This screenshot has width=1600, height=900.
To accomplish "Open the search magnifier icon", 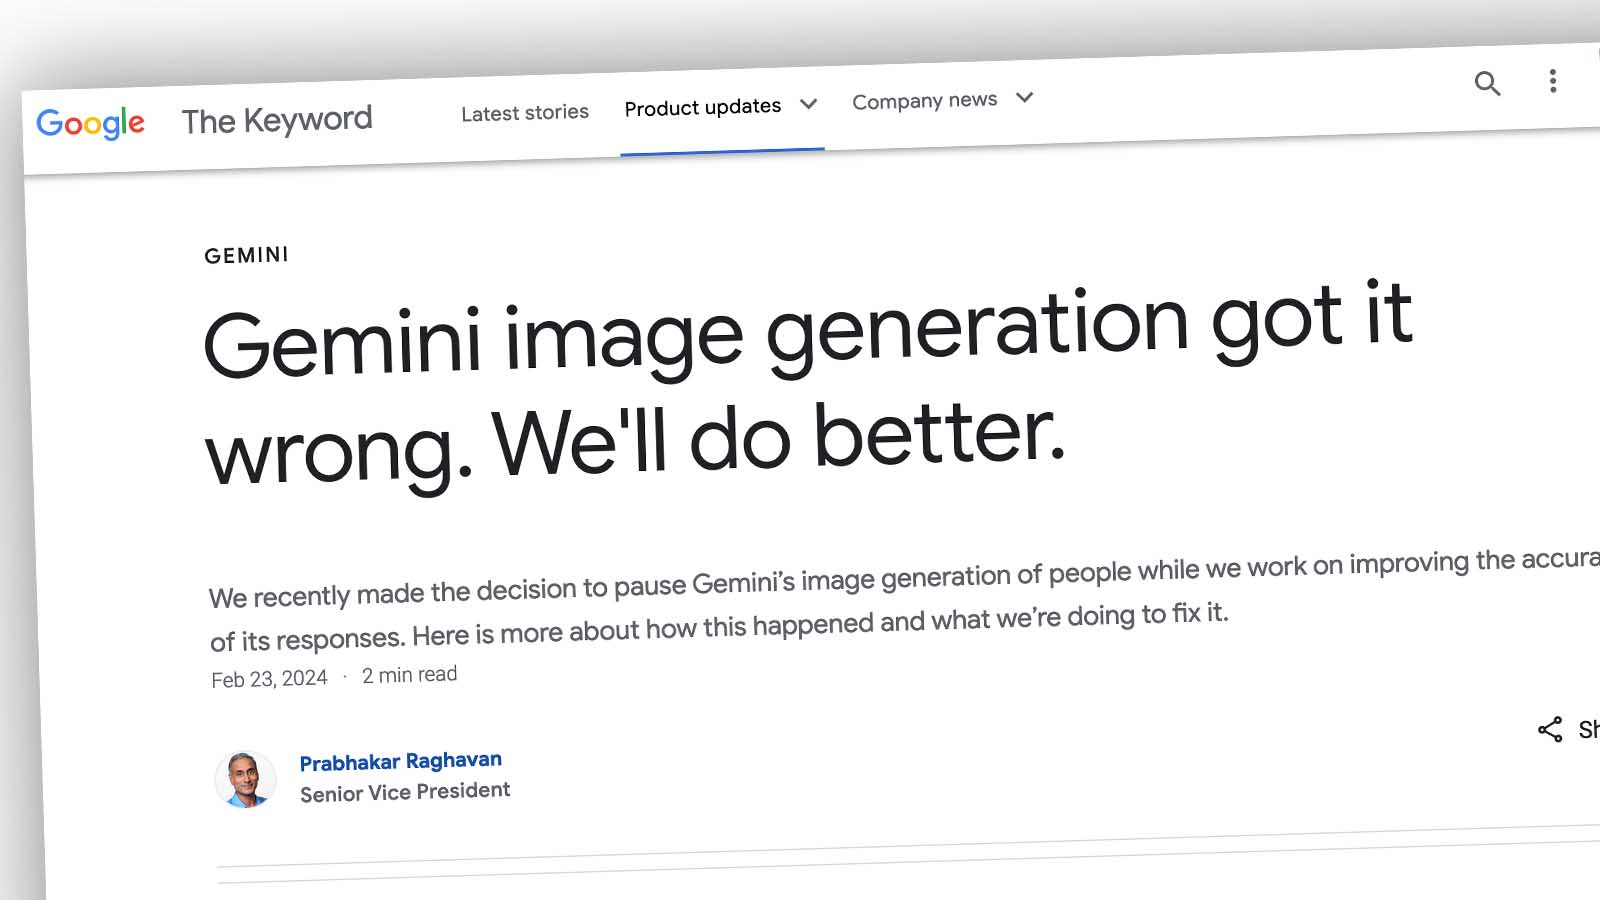I will coord(1487,83).
